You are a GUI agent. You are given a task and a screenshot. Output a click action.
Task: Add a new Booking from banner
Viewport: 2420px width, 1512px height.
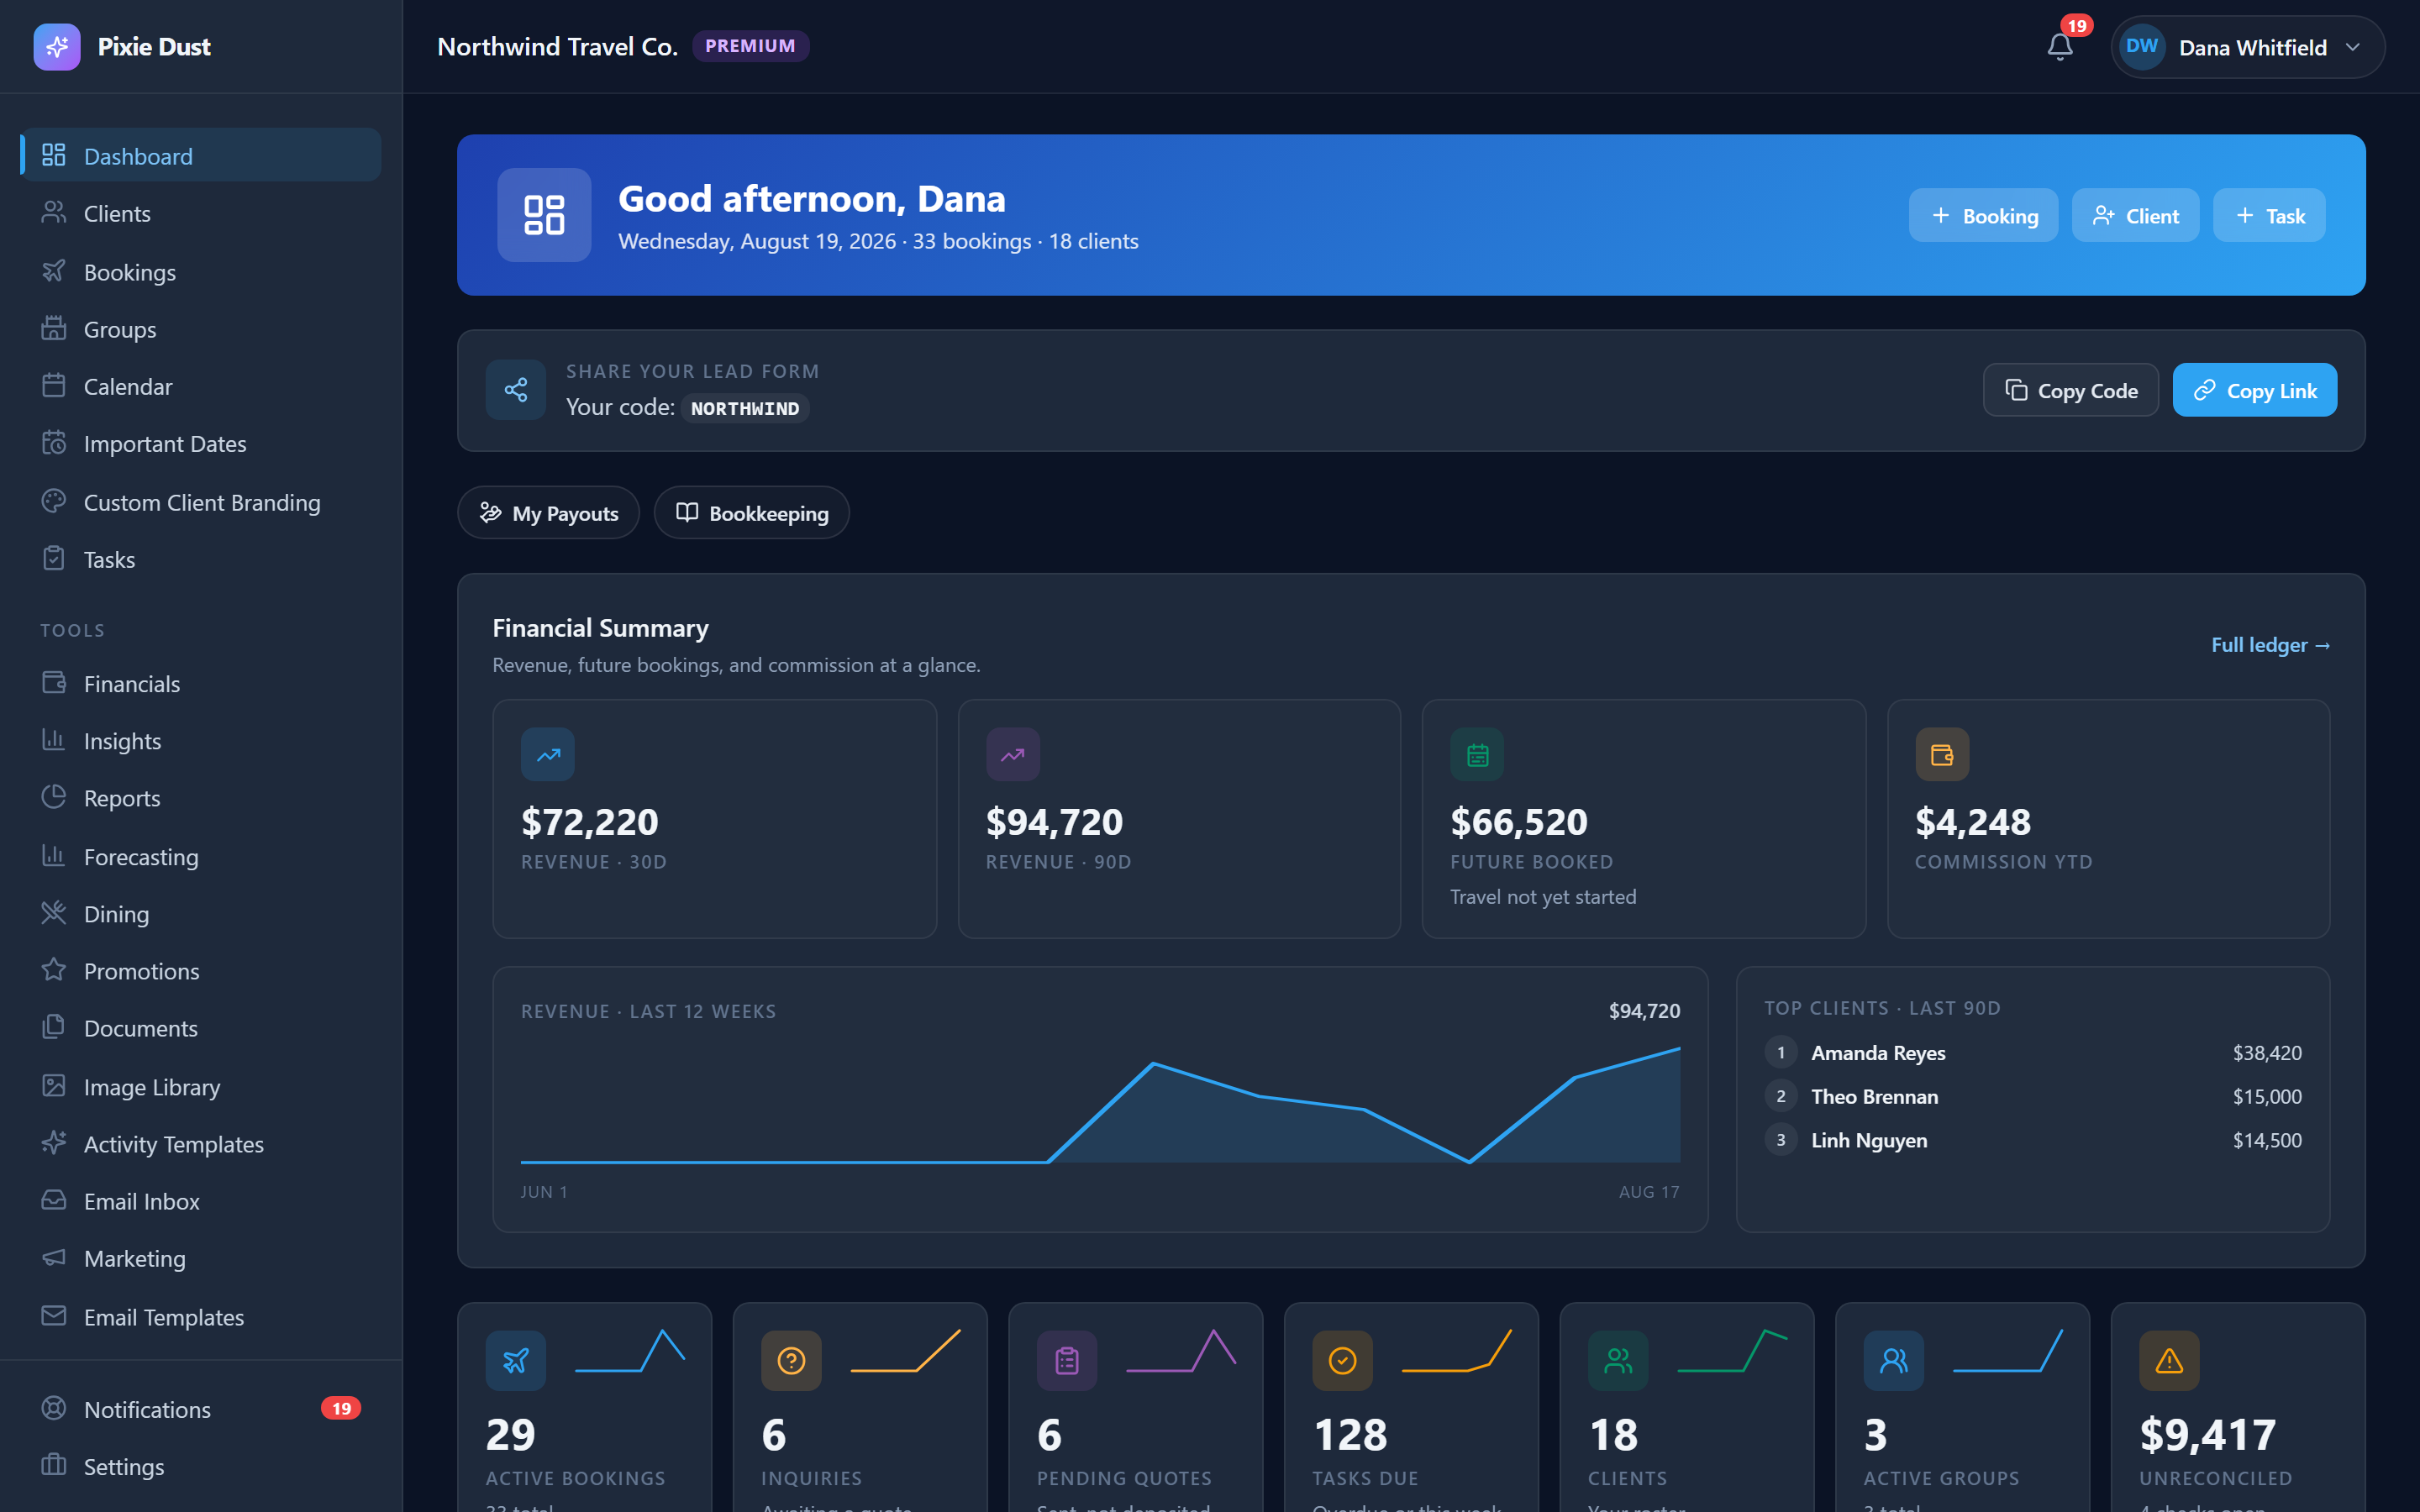click(x=1983, y=215)
